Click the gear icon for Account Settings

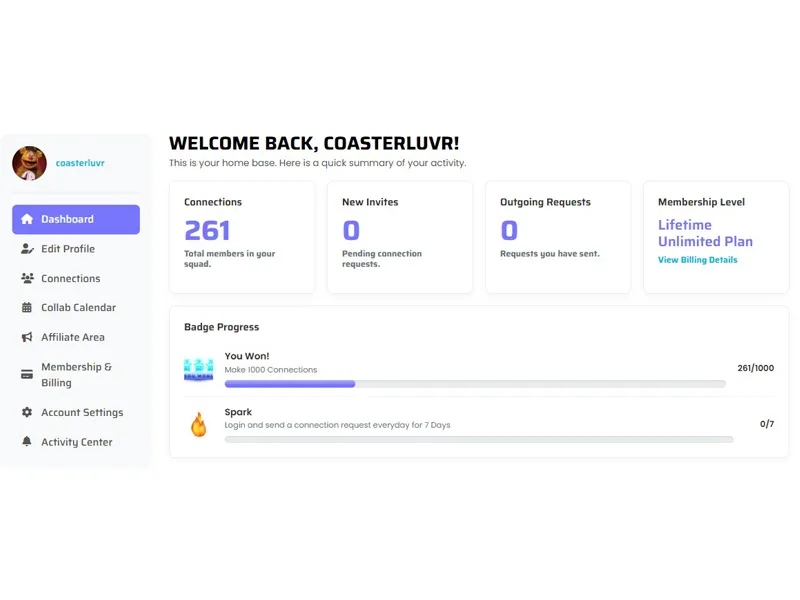click(27, 412)
